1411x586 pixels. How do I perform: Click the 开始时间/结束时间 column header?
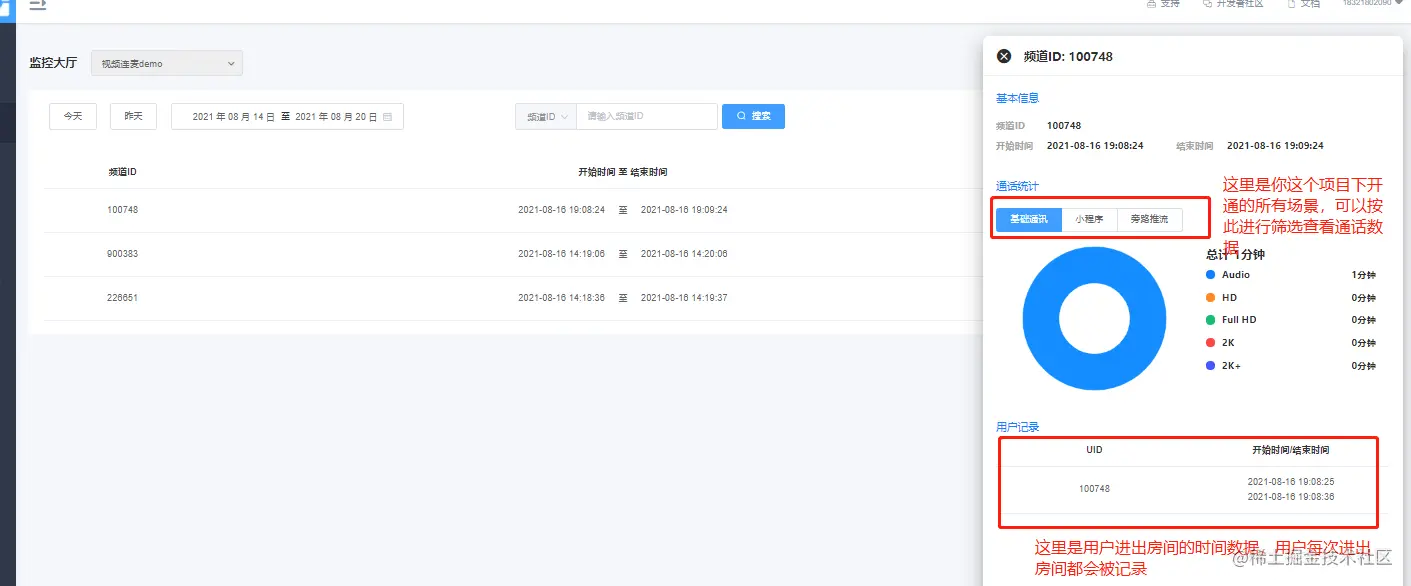click(x=1290, y=450)
